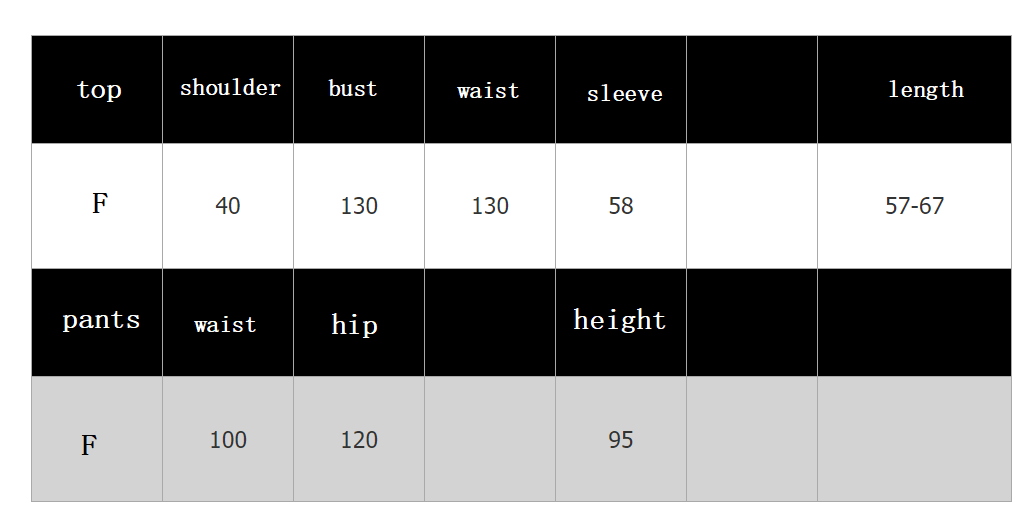Click the "bust" column header
Image resolution: width=1018 pixels, height=506 pixels.
pyautogui.click(x=353, y=88)
